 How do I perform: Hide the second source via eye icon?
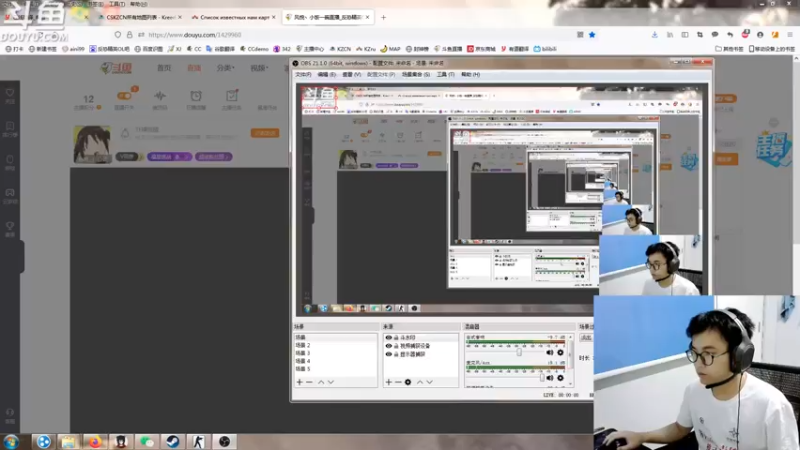coord(388,346)
